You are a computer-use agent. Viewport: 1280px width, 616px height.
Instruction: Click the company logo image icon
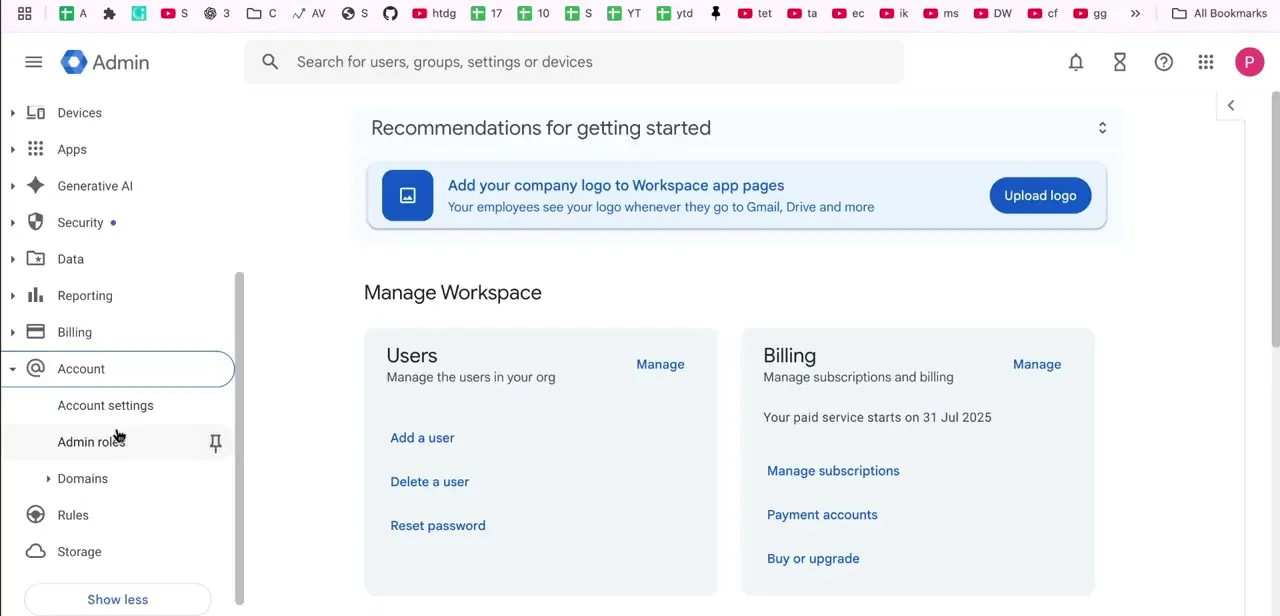408,196
